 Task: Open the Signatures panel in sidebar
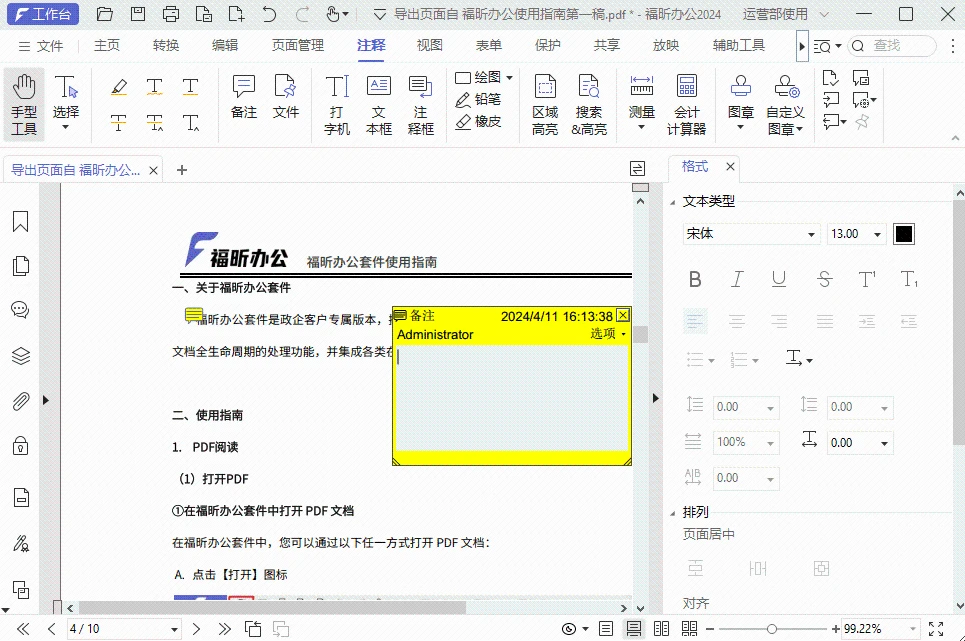(20, 544)
